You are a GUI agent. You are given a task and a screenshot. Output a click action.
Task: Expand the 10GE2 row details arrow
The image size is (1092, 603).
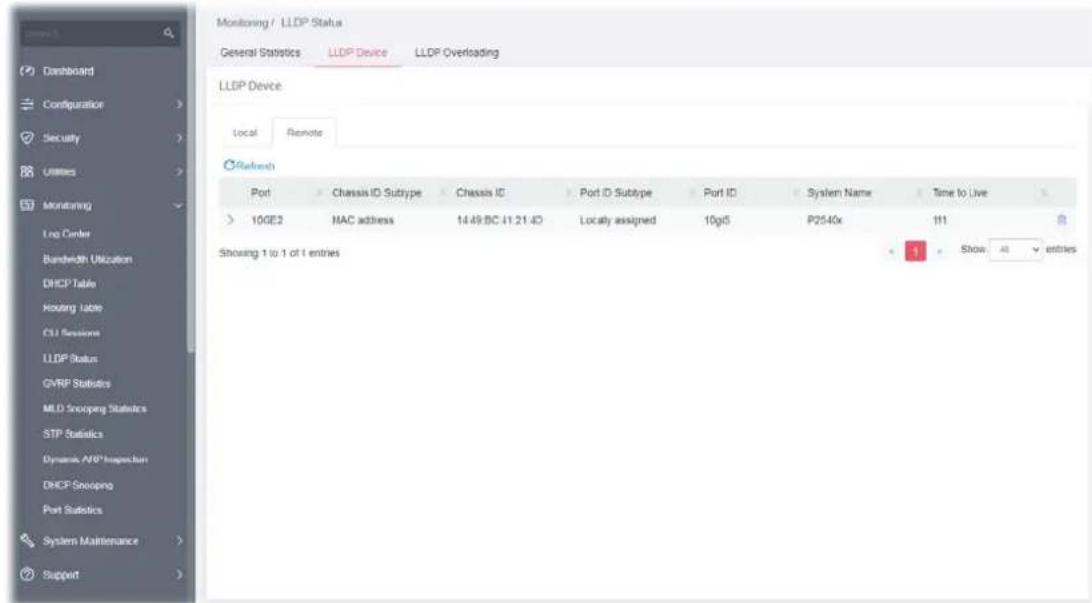(231, 220)
